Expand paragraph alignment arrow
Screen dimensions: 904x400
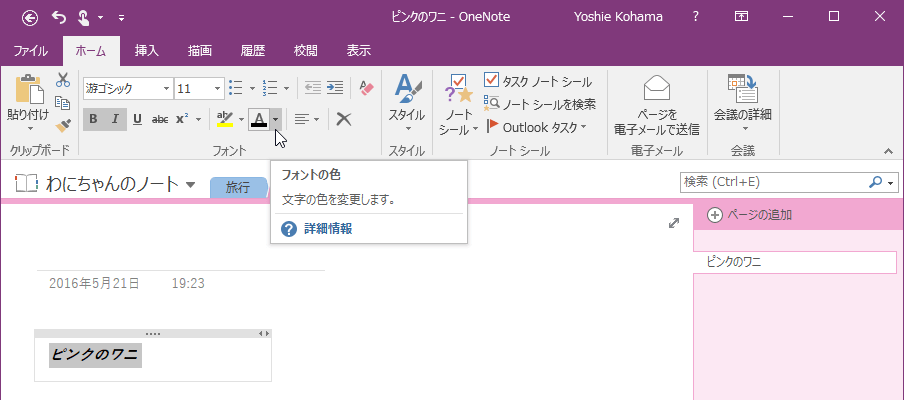[x=317, y=119]
